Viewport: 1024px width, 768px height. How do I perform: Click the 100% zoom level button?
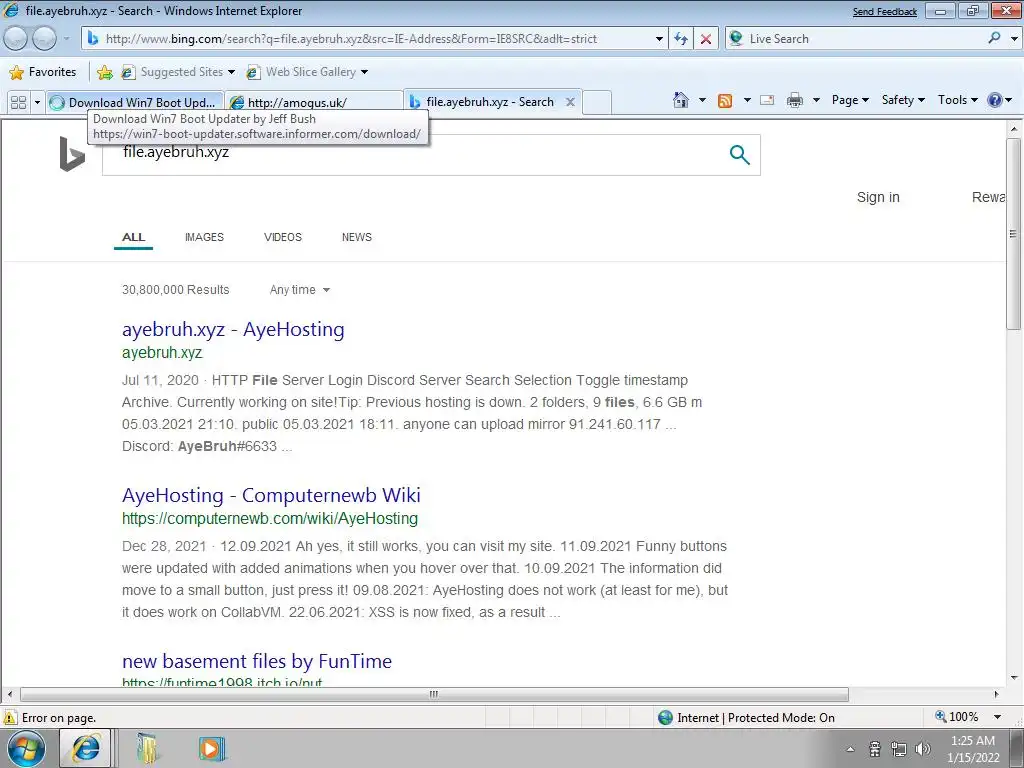coord(957,717)
